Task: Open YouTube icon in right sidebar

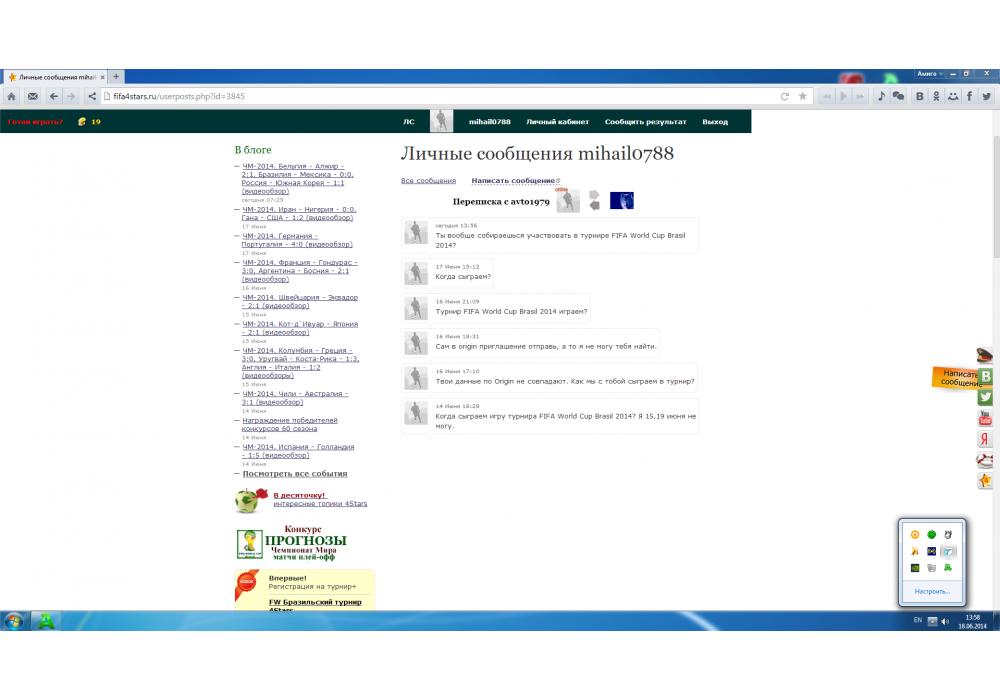Action: [985, 418]
